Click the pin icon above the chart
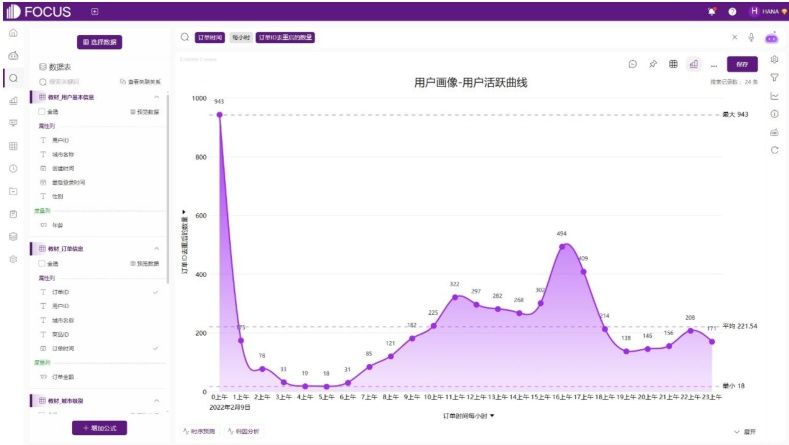The width and height of the screenshot is (789, 445). (x=653, y=64)
